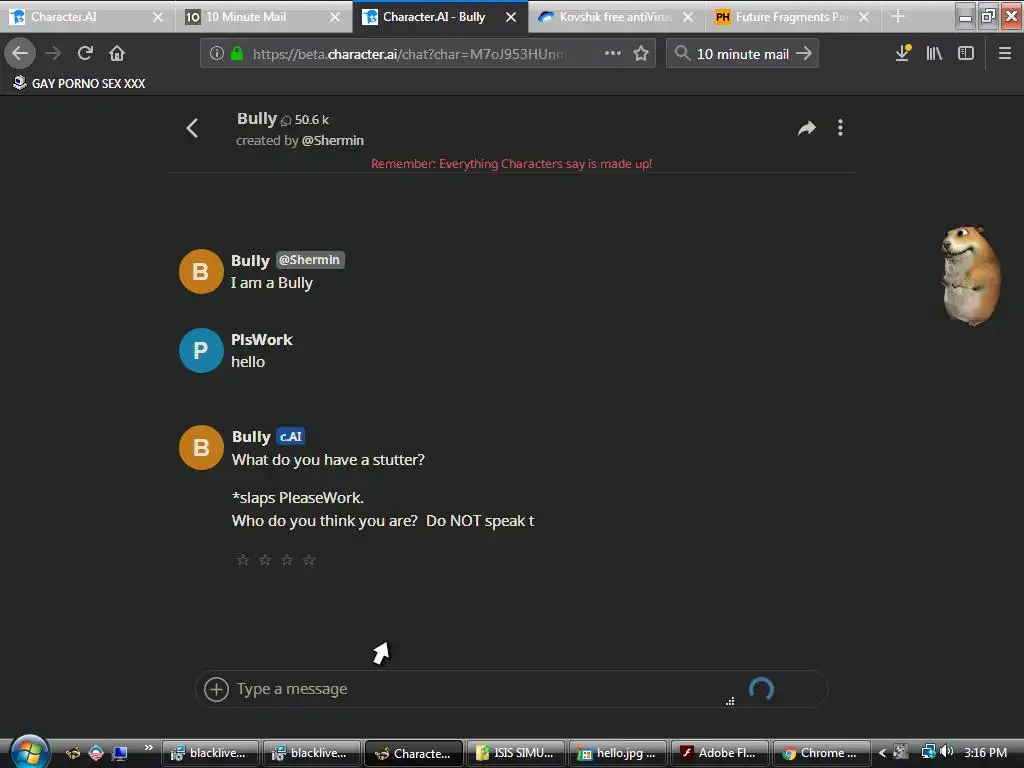The width and height of the screenshot is (1024, 768).
Task: Switch to the Chrome taskbar window
Action: [821, 753]
